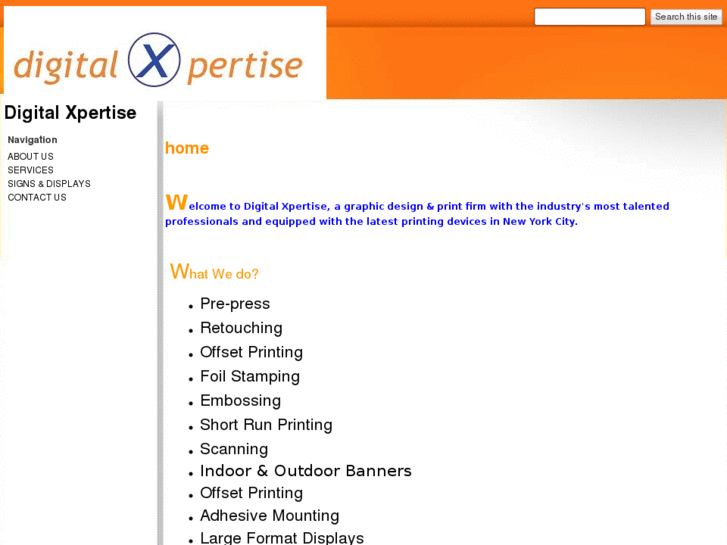Click the blue X circle in logo
Viewport: 727px width, 545px height.
pyautogui.click(x=154, y=60)
